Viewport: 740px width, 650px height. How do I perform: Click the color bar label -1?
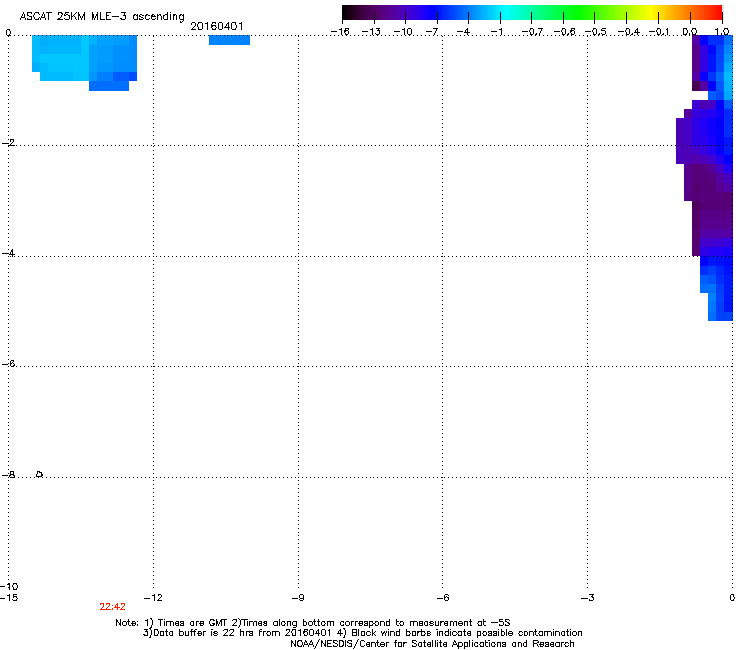tap(496, 32)
